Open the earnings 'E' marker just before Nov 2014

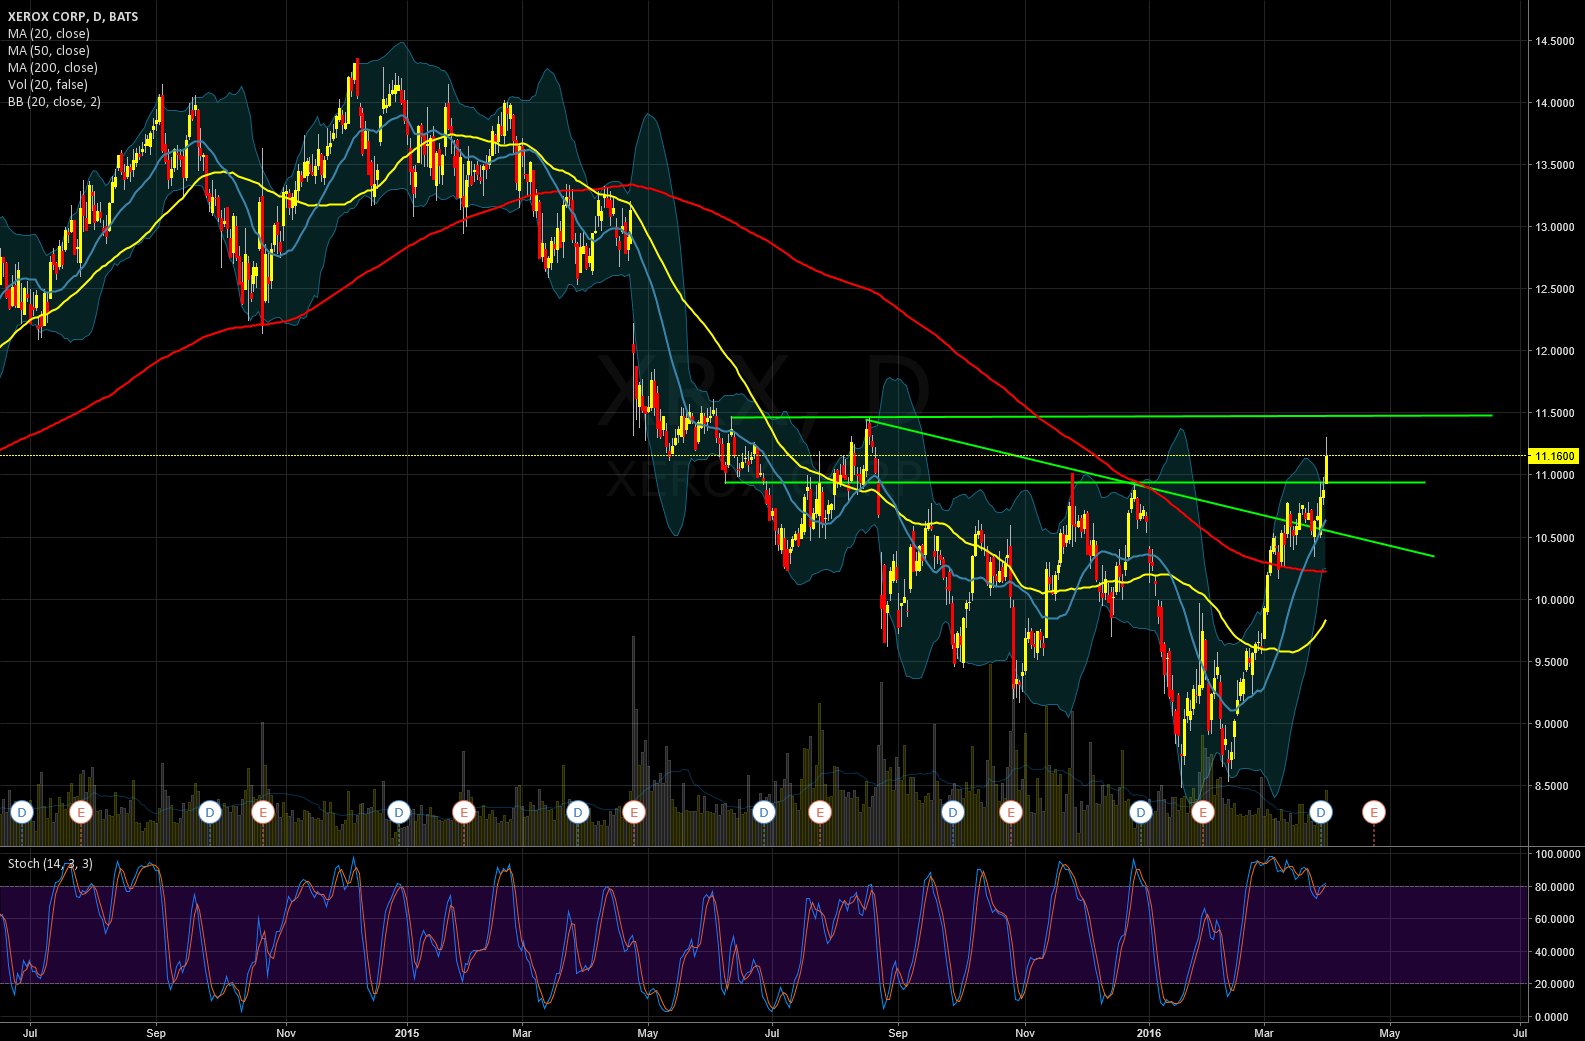point(263,812)
